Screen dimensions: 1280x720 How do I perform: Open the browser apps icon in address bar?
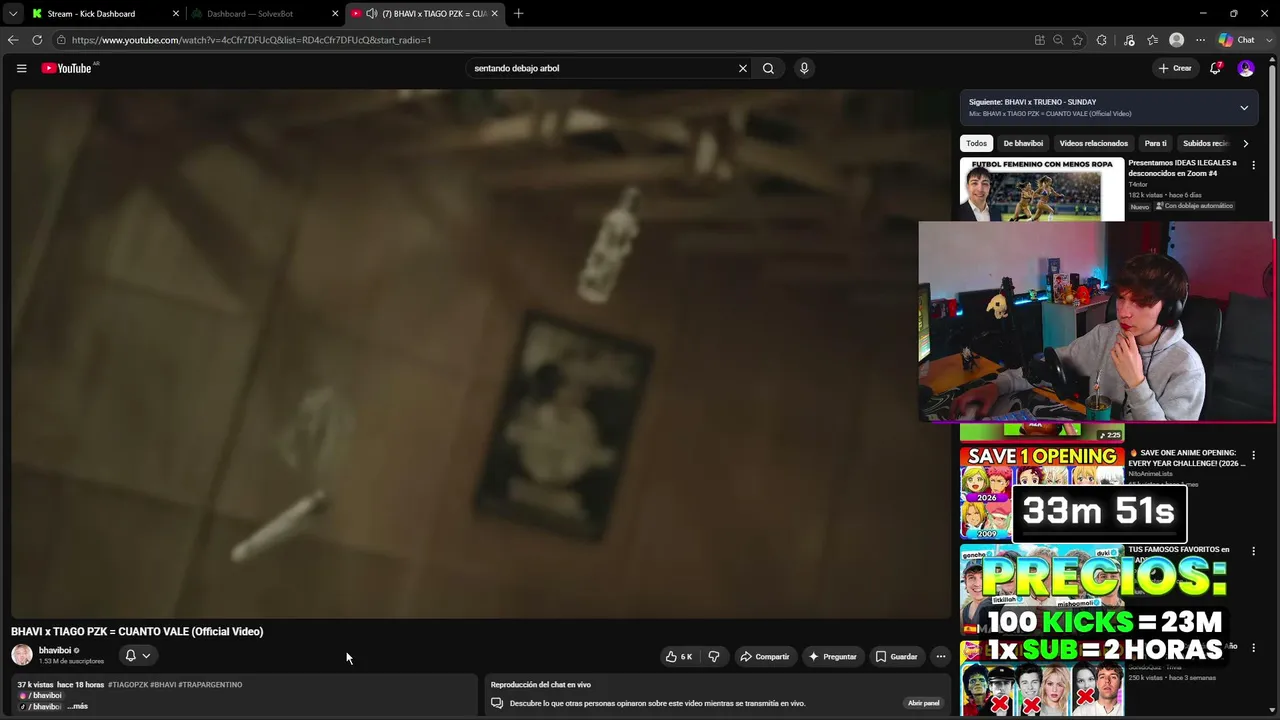[1040, 40]
